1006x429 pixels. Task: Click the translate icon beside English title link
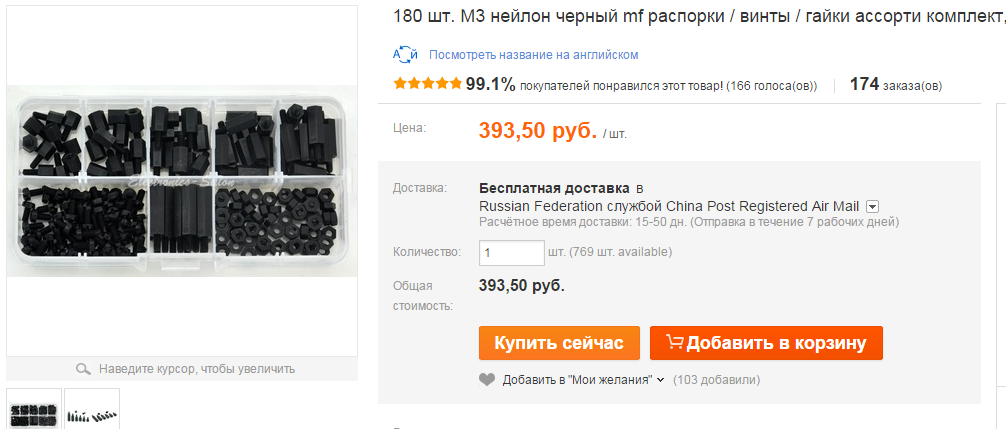click(x=405, y=55)
